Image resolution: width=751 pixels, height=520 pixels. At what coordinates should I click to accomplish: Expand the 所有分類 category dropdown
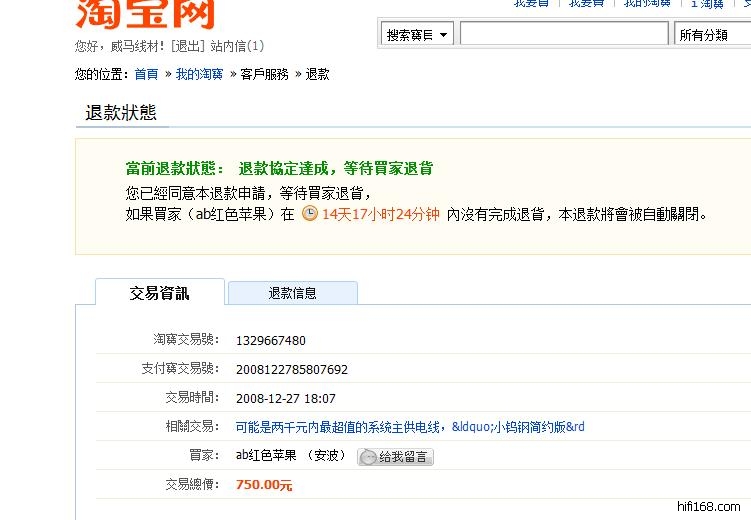(x=712, y=35)
